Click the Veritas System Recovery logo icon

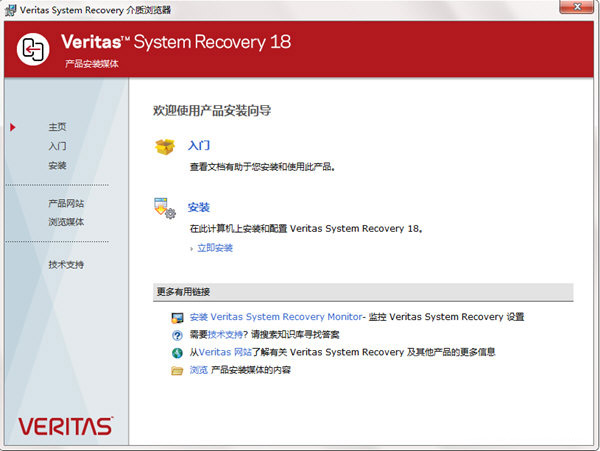point(33,49)
